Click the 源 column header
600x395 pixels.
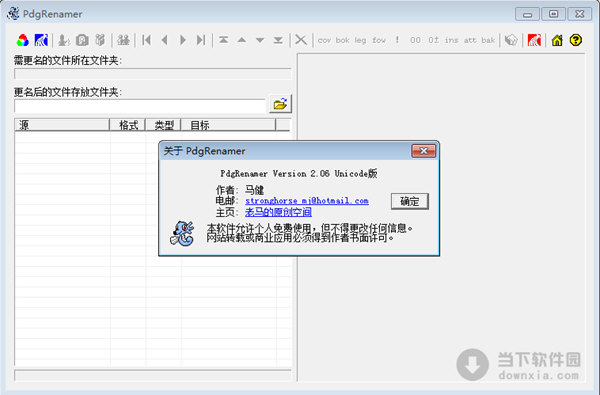[x=62, y=125]
